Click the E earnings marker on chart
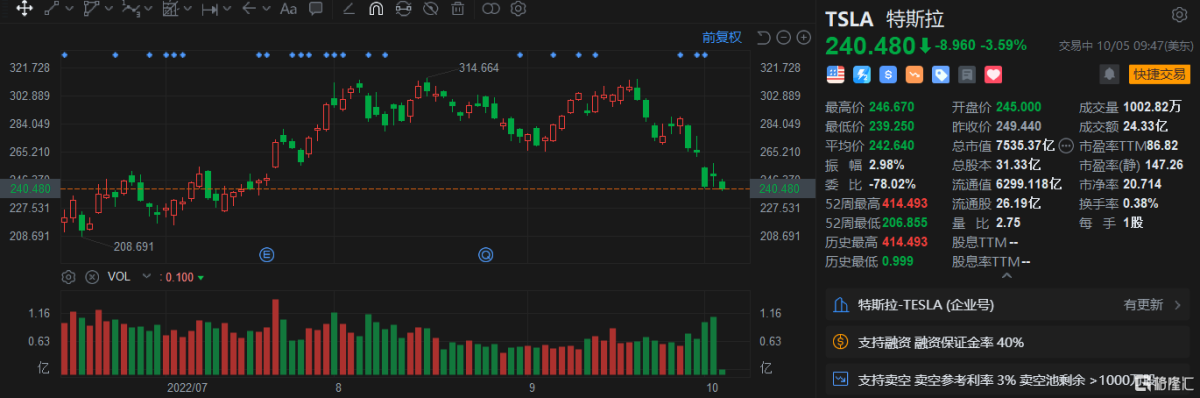This screenshot has height=398, width=1200. pos(266,254)
